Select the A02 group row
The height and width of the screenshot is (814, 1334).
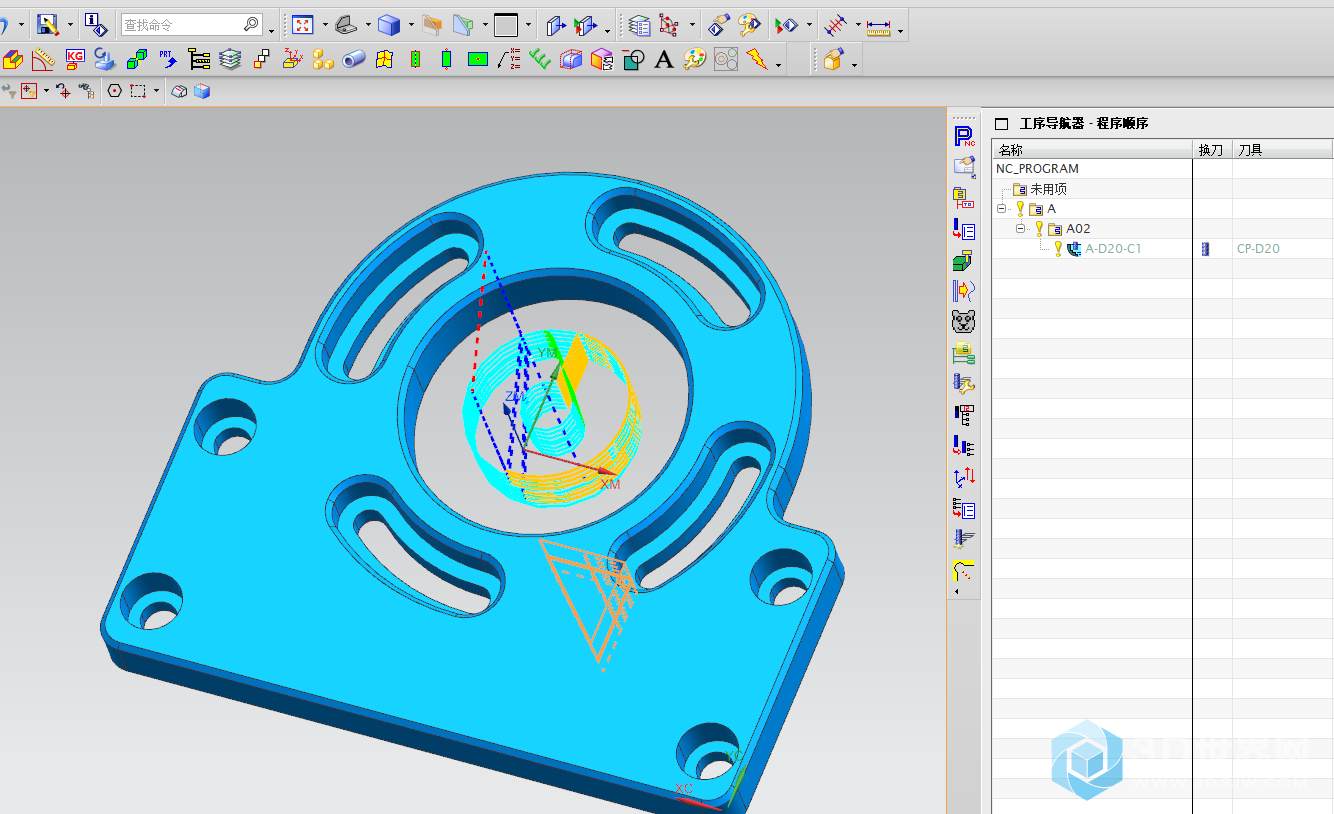click(x=1078, y=229)
